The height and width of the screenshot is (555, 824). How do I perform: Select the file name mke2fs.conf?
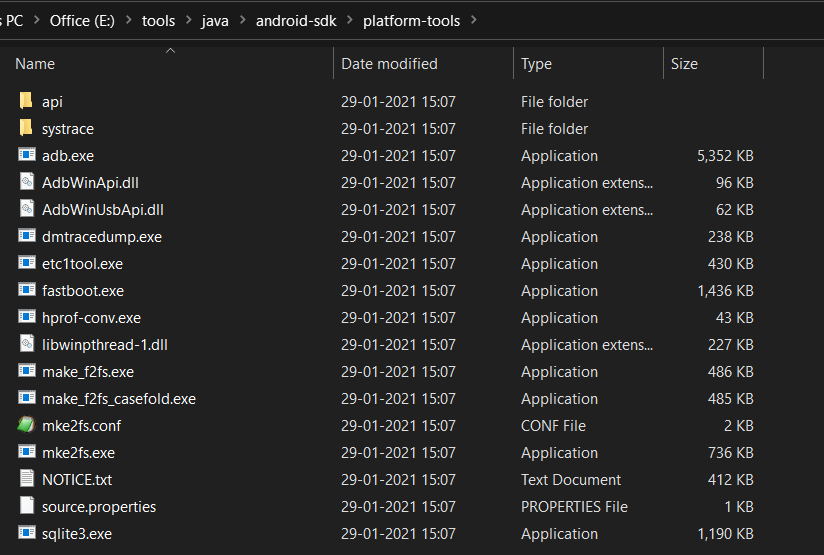(81, 426)
